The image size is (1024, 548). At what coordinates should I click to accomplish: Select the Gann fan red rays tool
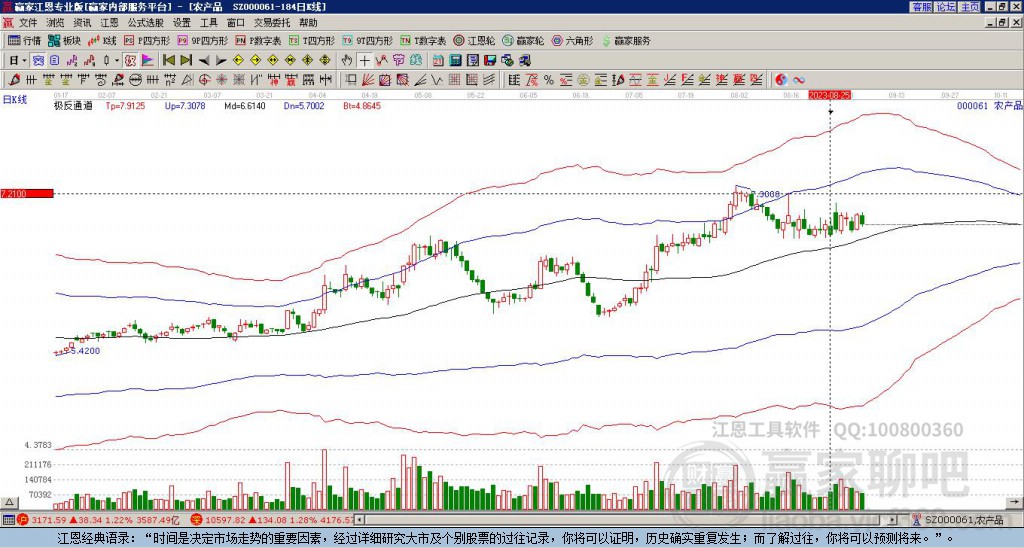coord(367,80)
